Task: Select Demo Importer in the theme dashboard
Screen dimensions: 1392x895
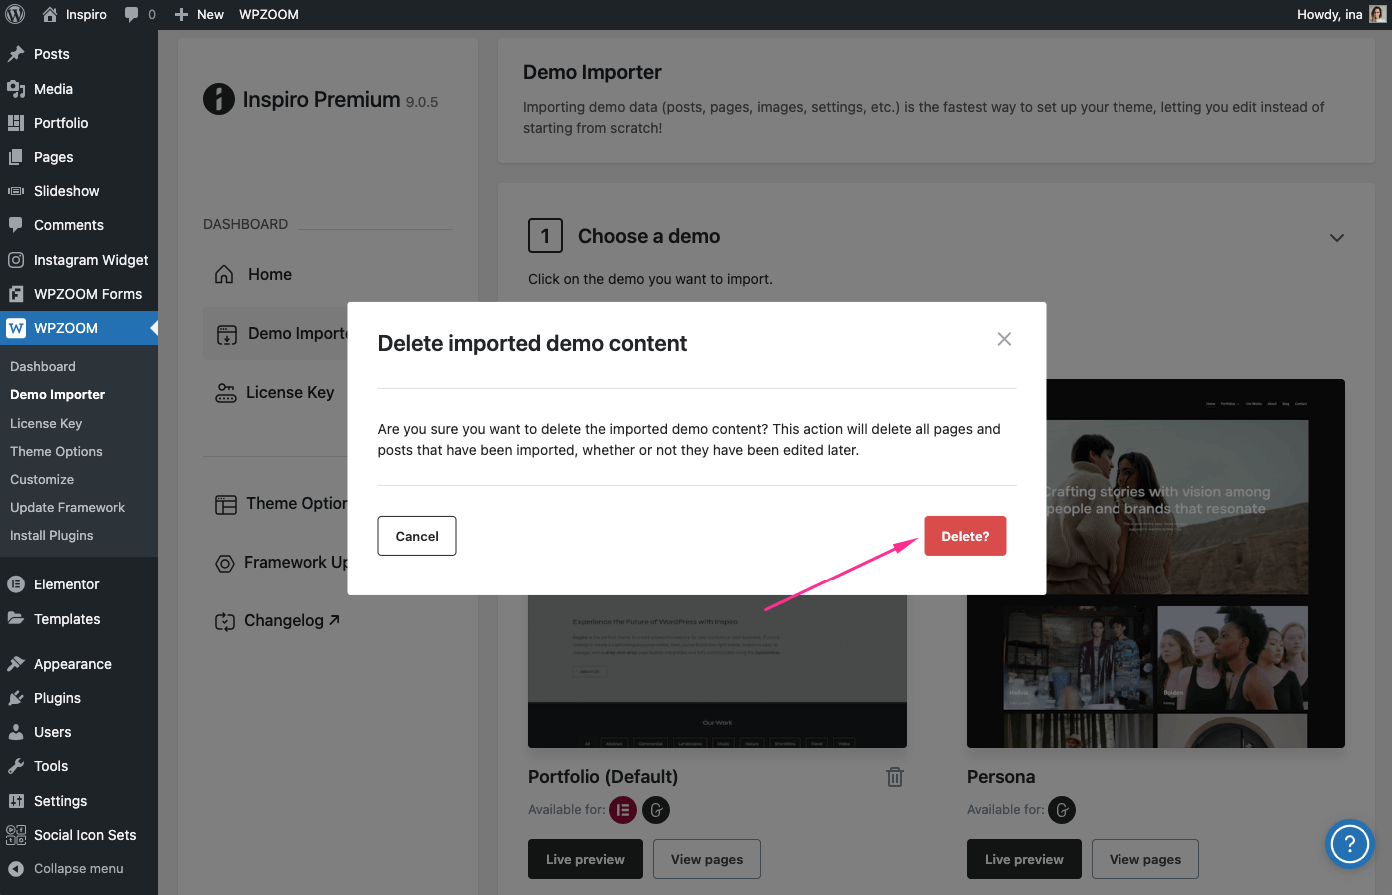Action: click(277, 333)
